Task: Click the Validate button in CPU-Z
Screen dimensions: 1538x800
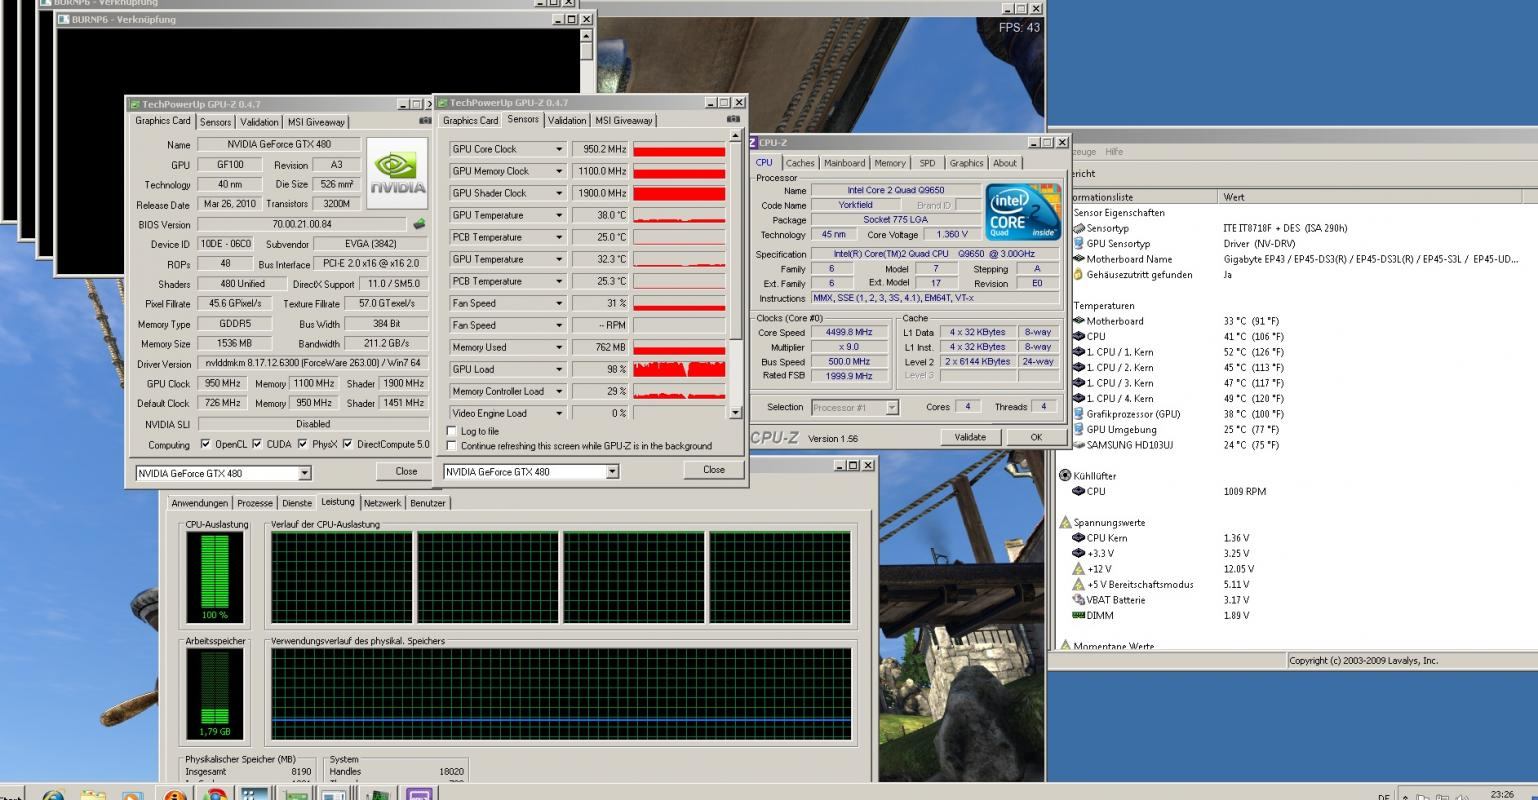Action: pyautogui.click(x=970, y=437)
